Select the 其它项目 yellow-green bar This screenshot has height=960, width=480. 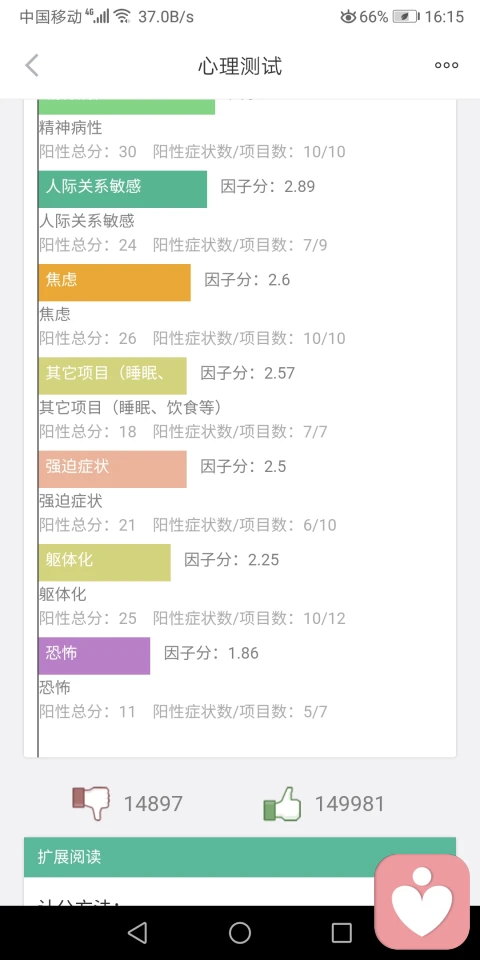point(113,375)
